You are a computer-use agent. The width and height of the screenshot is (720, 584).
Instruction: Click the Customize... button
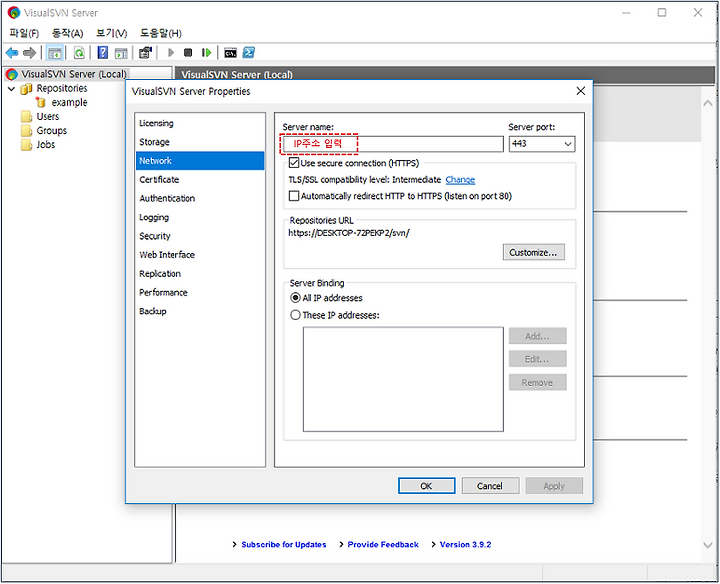534,252
